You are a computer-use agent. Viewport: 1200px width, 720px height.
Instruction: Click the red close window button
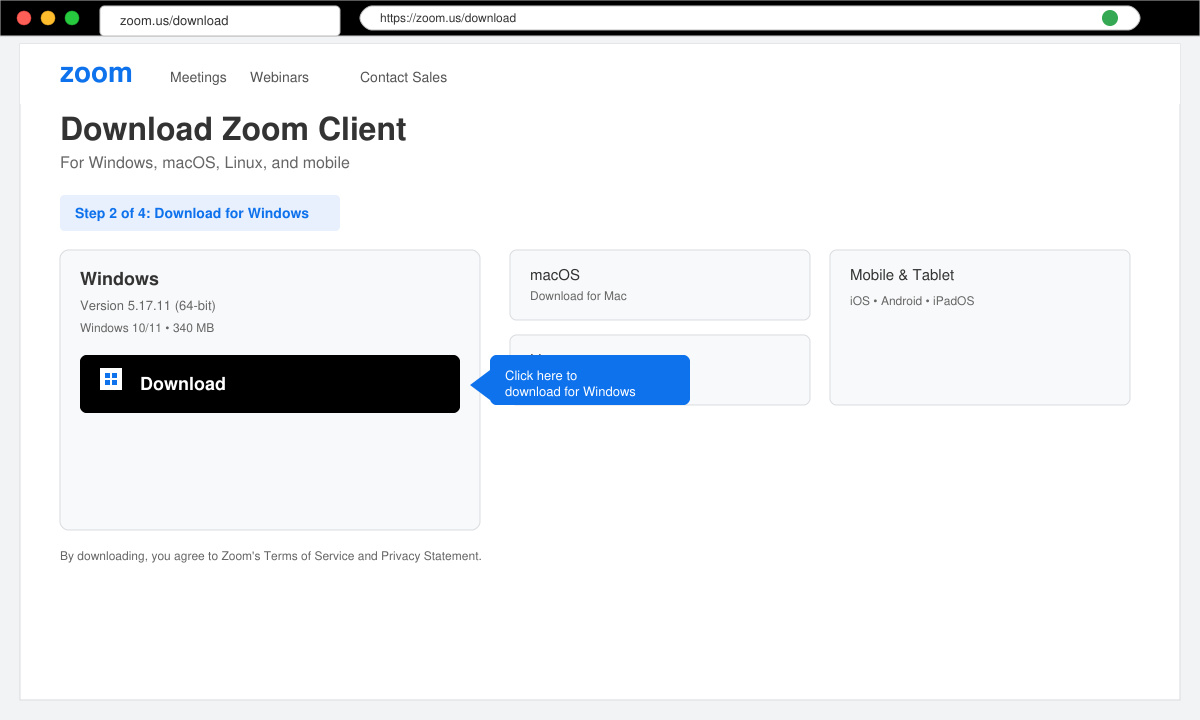pos(24,18)
